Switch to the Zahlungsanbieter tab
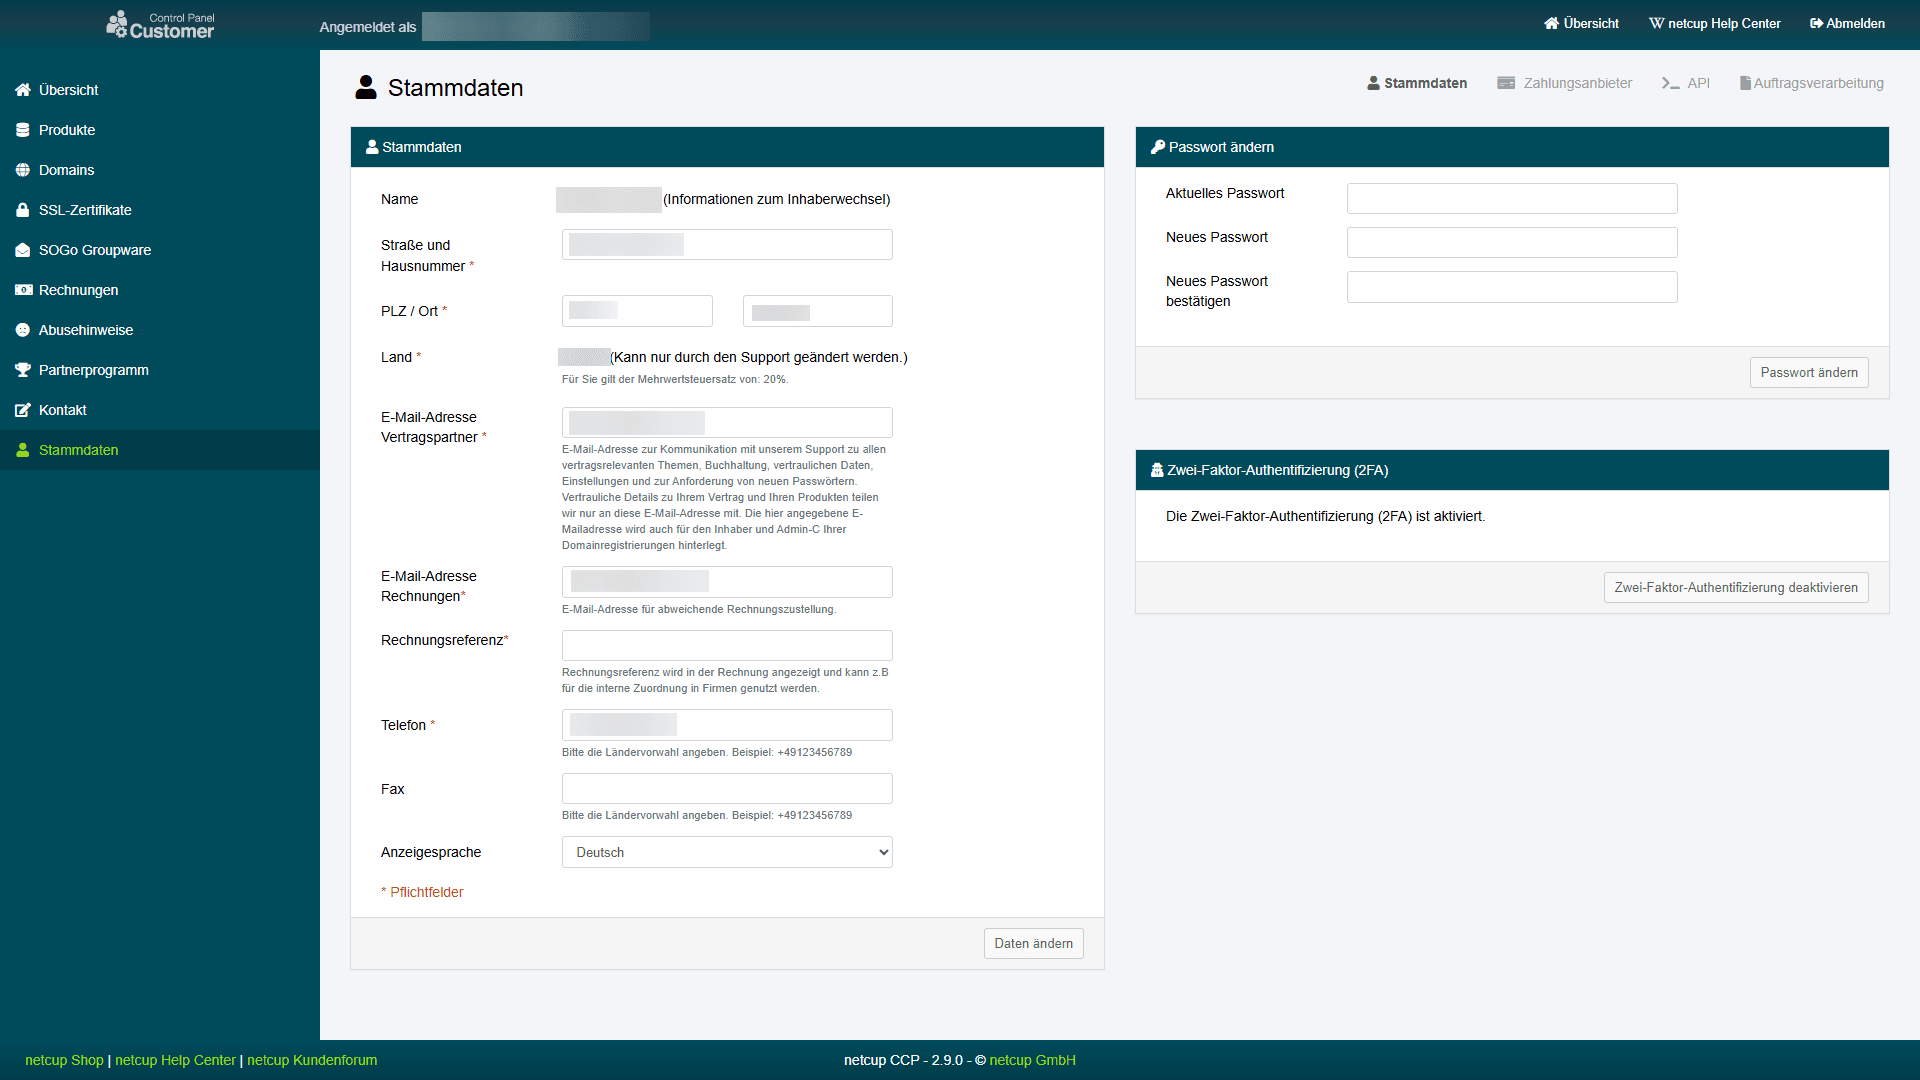 (1564, 83)
